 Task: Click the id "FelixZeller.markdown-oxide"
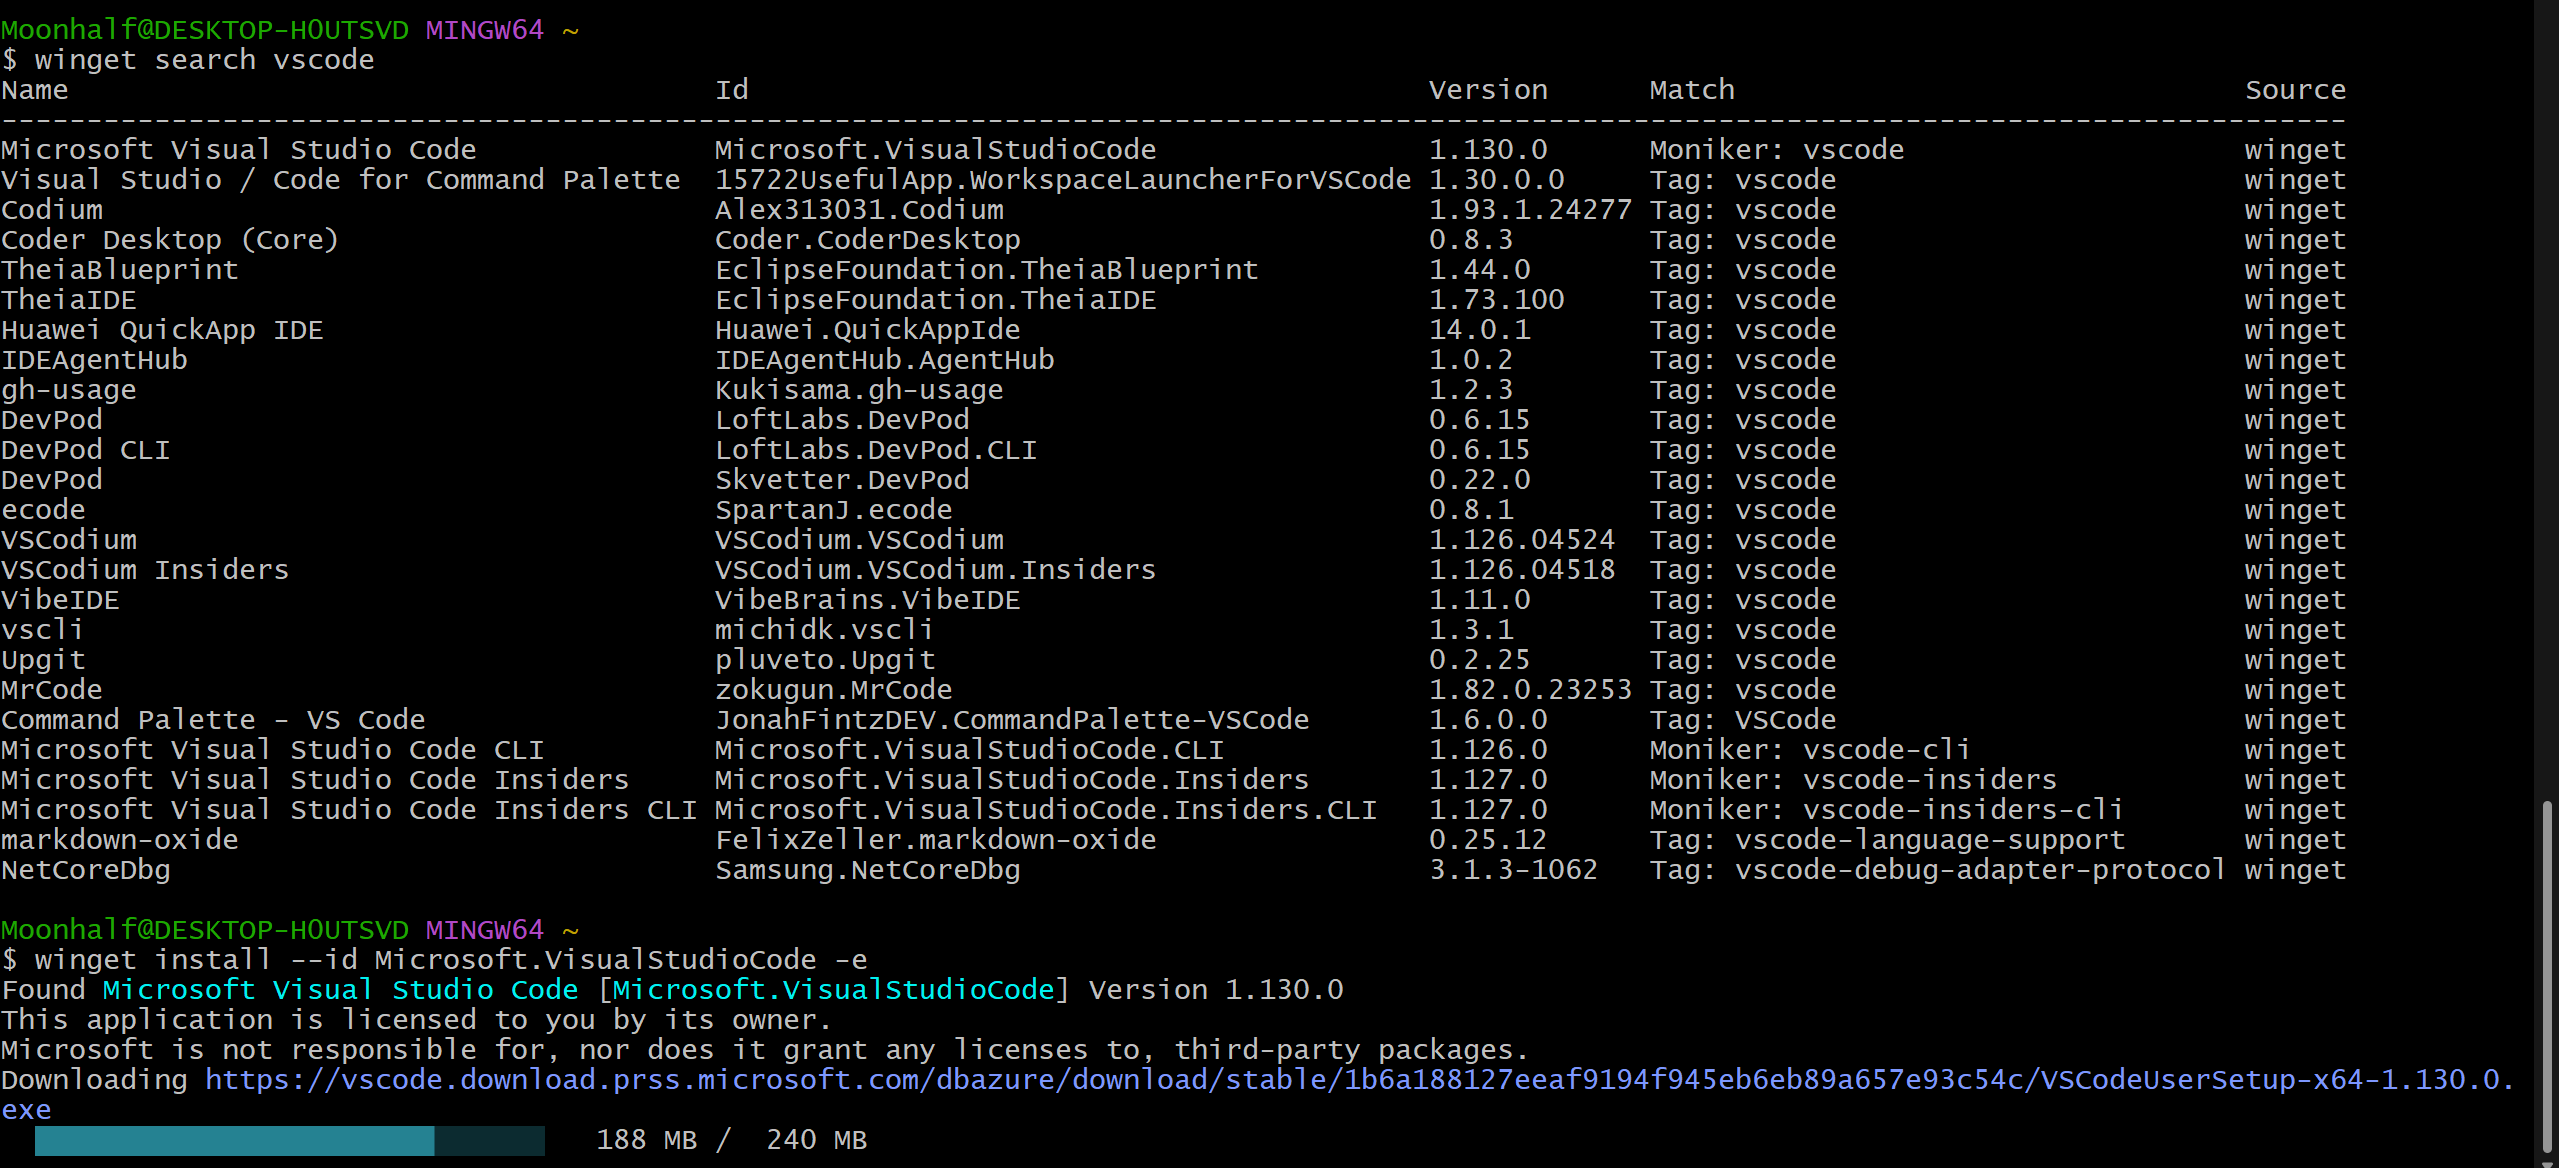point(936,840)
